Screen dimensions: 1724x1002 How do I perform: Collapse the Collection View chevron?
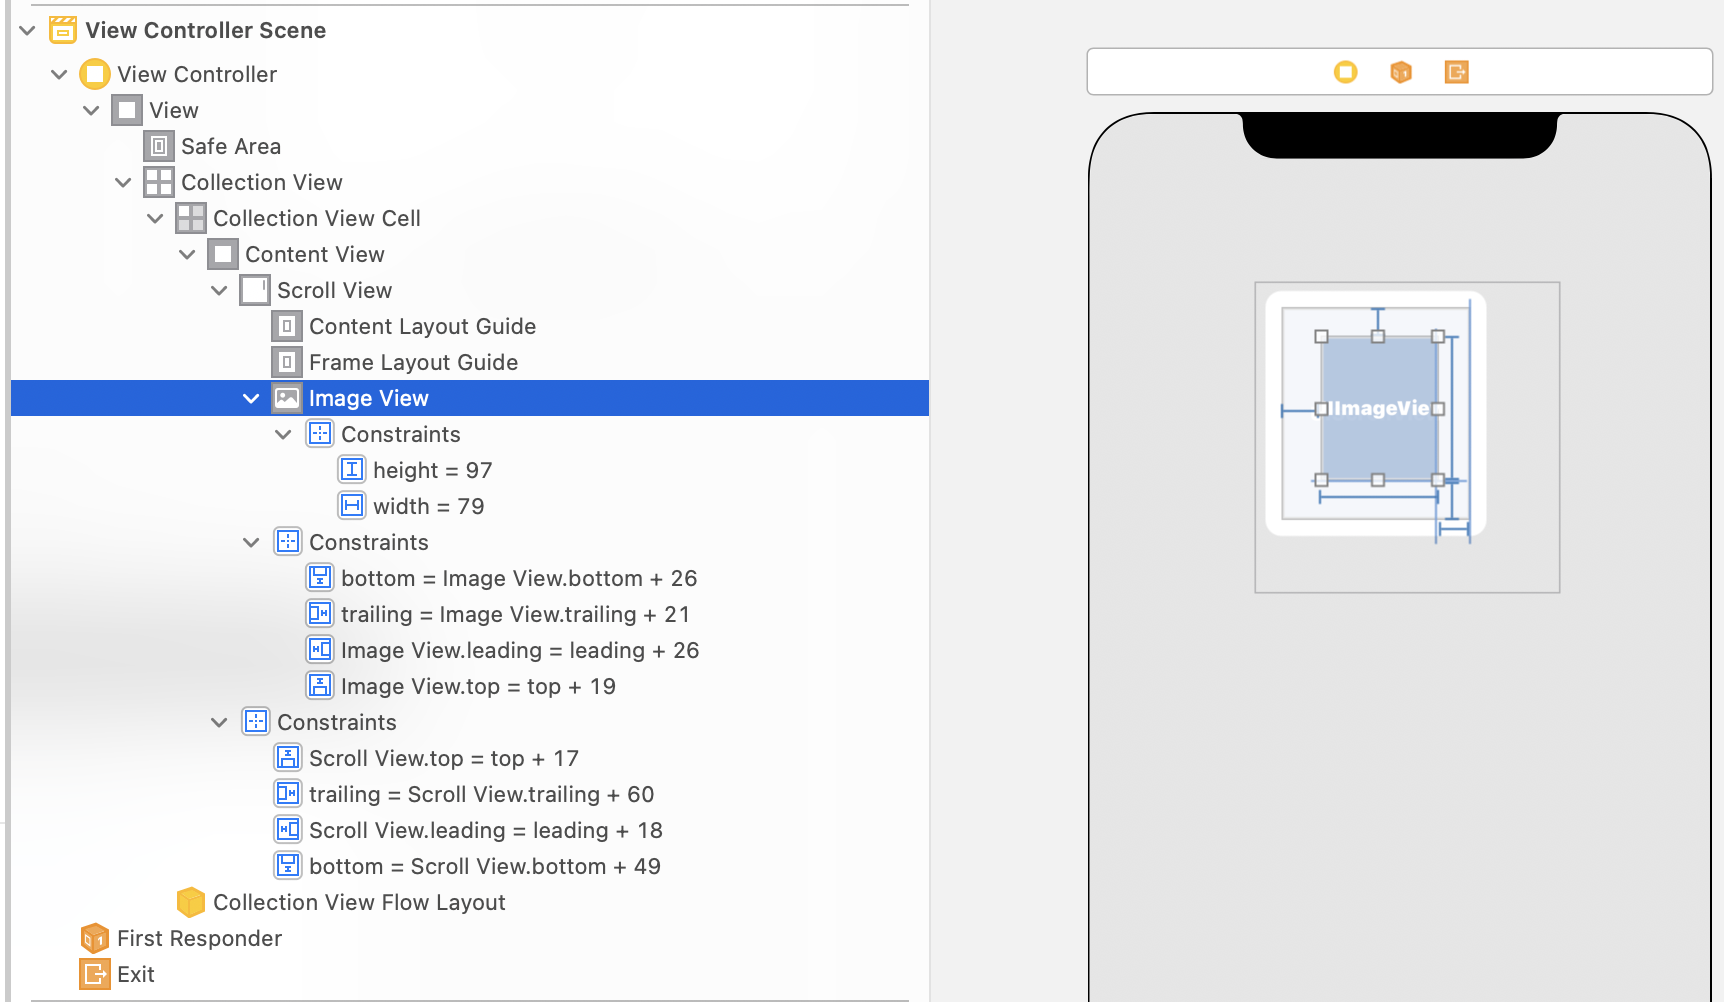tap(124, 183)
